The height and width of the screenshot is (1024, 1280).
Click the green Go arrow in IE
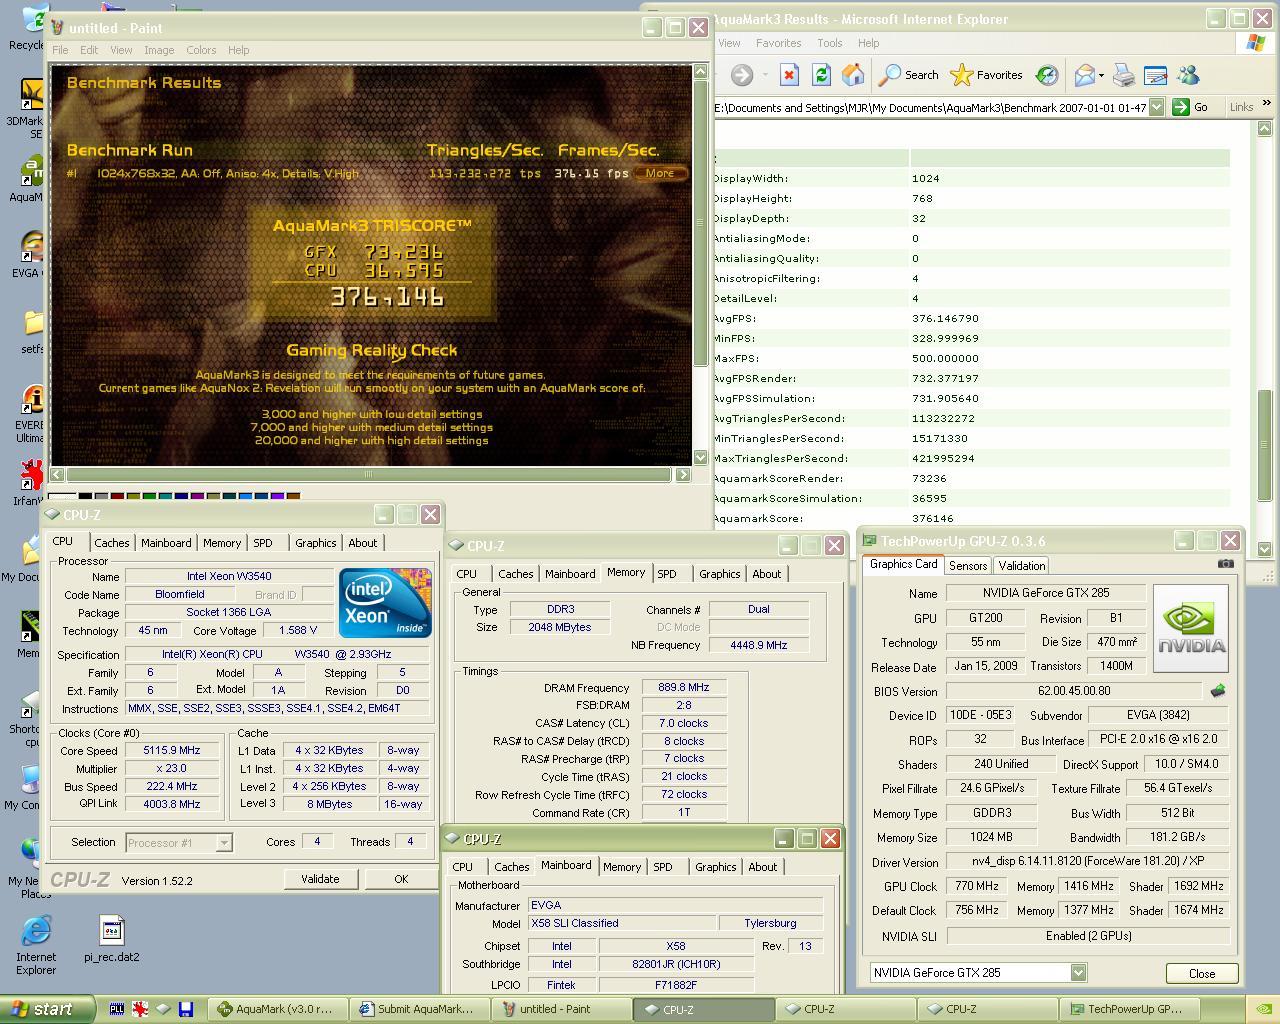point(1181,107)
